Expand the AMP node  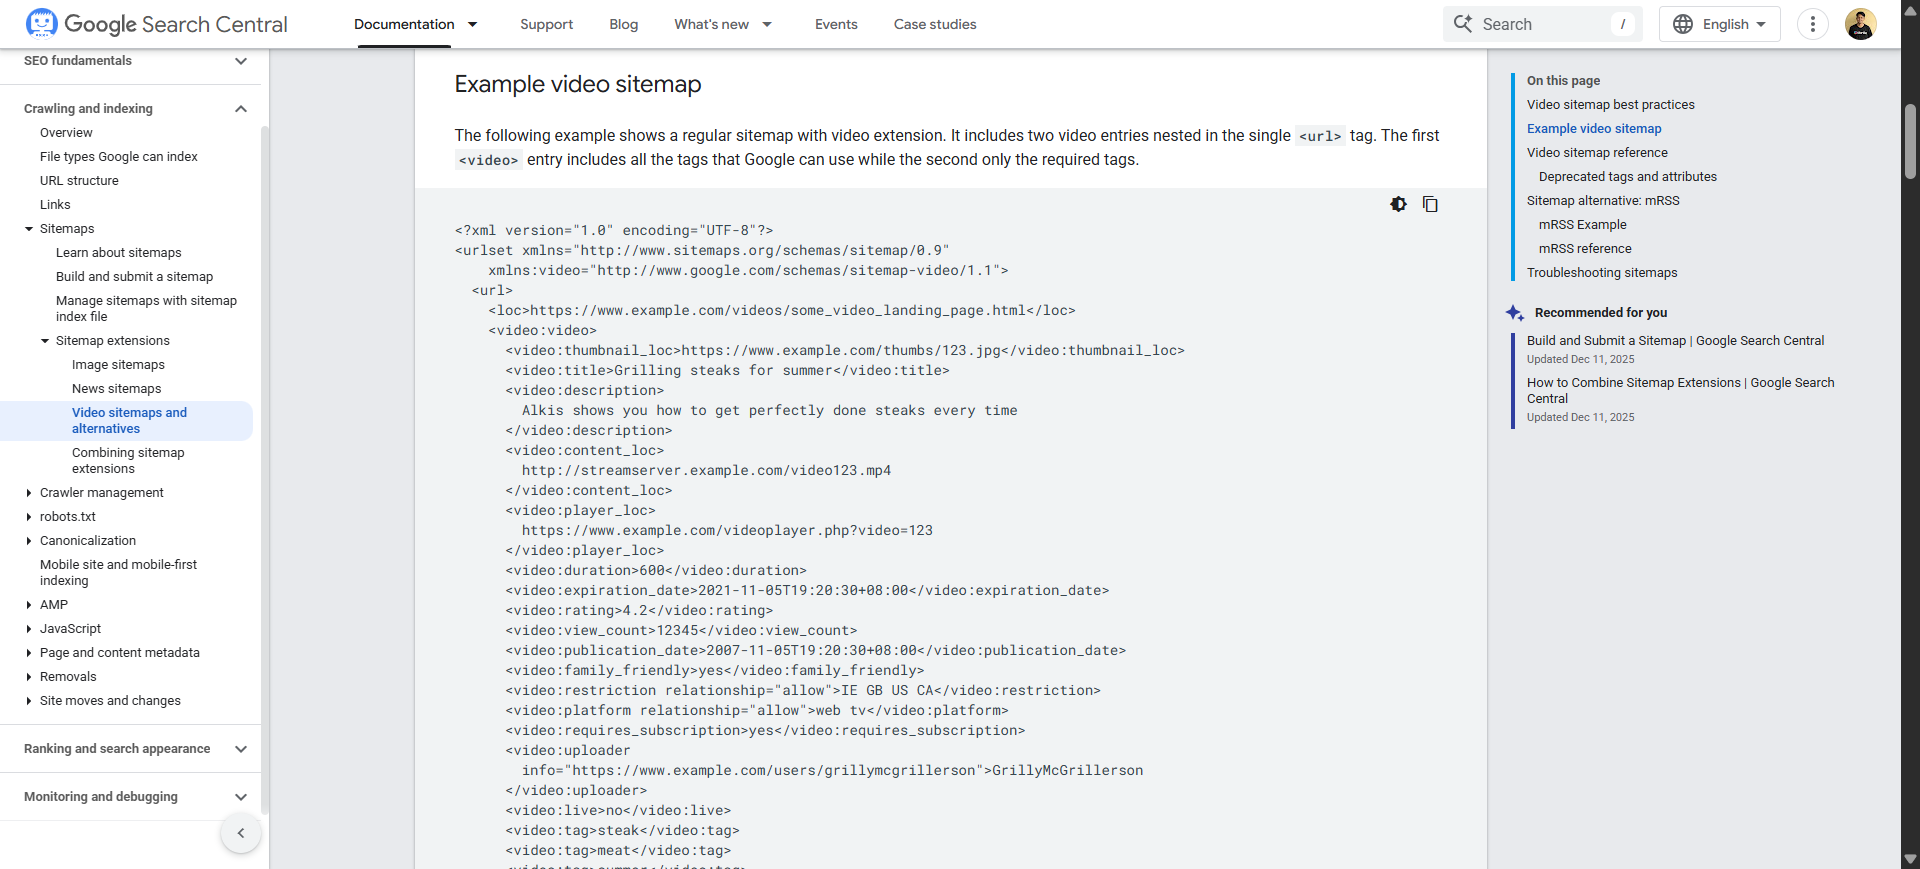tap(29, 605)
